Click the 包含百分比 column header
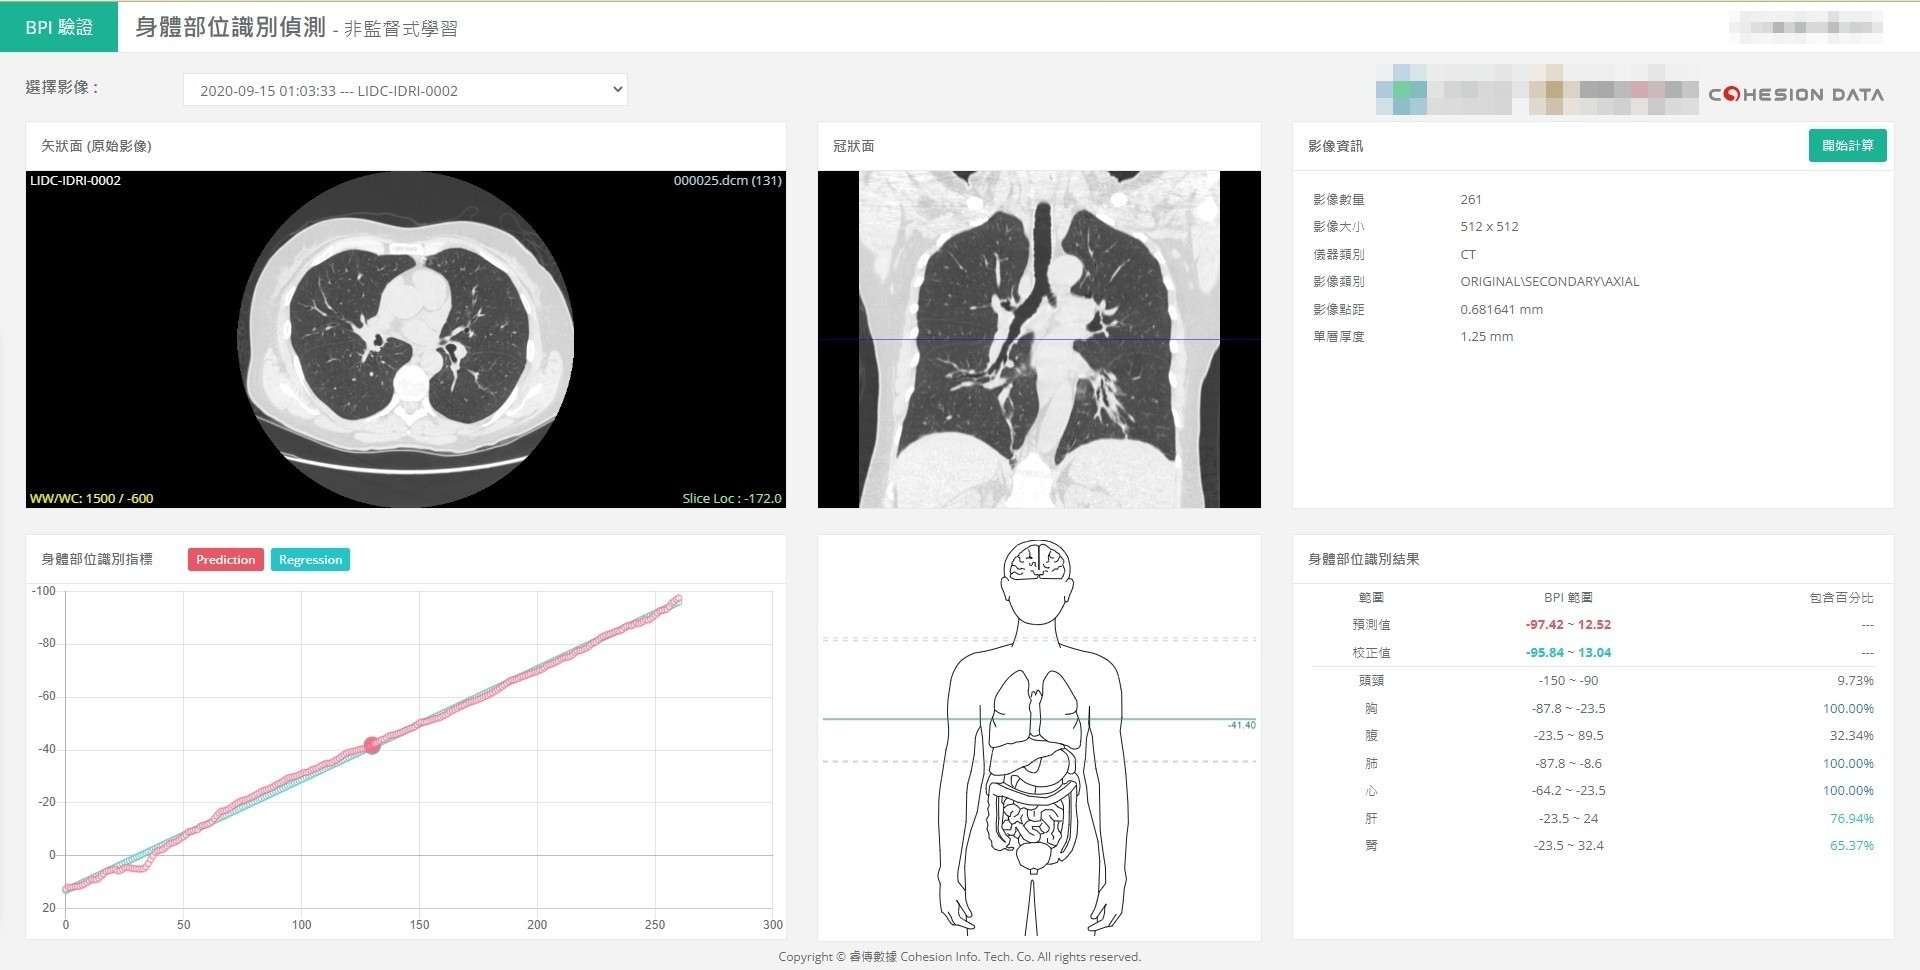Viewport: 1920px width, 970px height. pyautogui.click(x=1841, y=598)
